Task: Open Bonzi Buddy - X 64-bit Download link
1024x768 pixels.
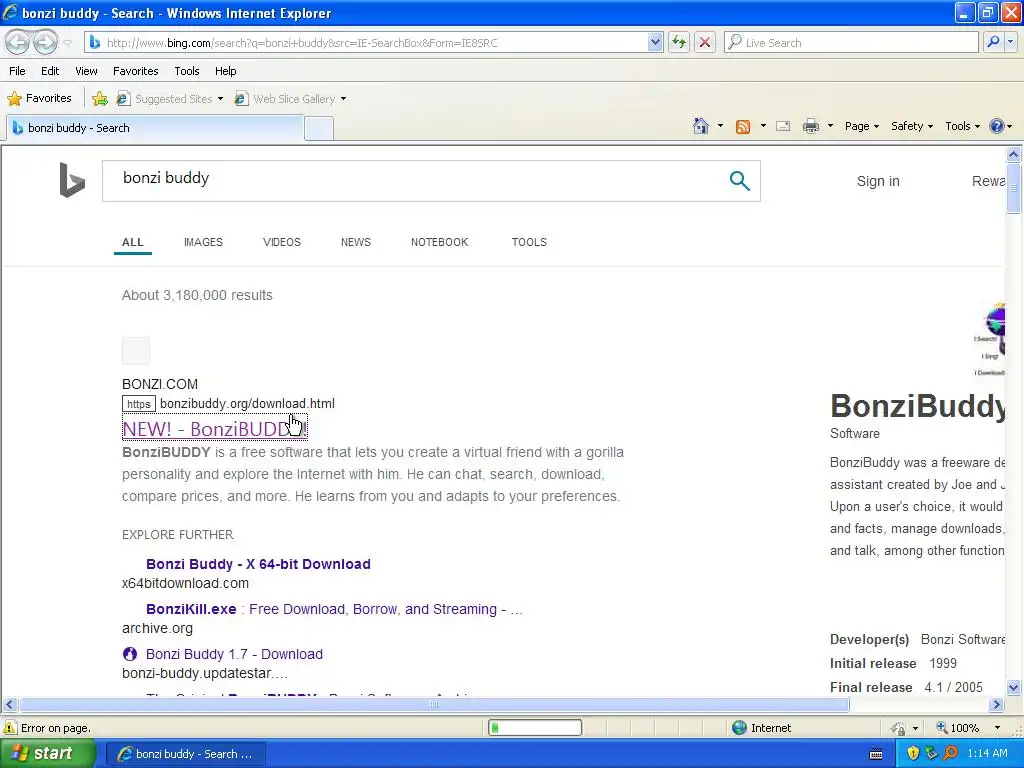Action: click(258, 564)
